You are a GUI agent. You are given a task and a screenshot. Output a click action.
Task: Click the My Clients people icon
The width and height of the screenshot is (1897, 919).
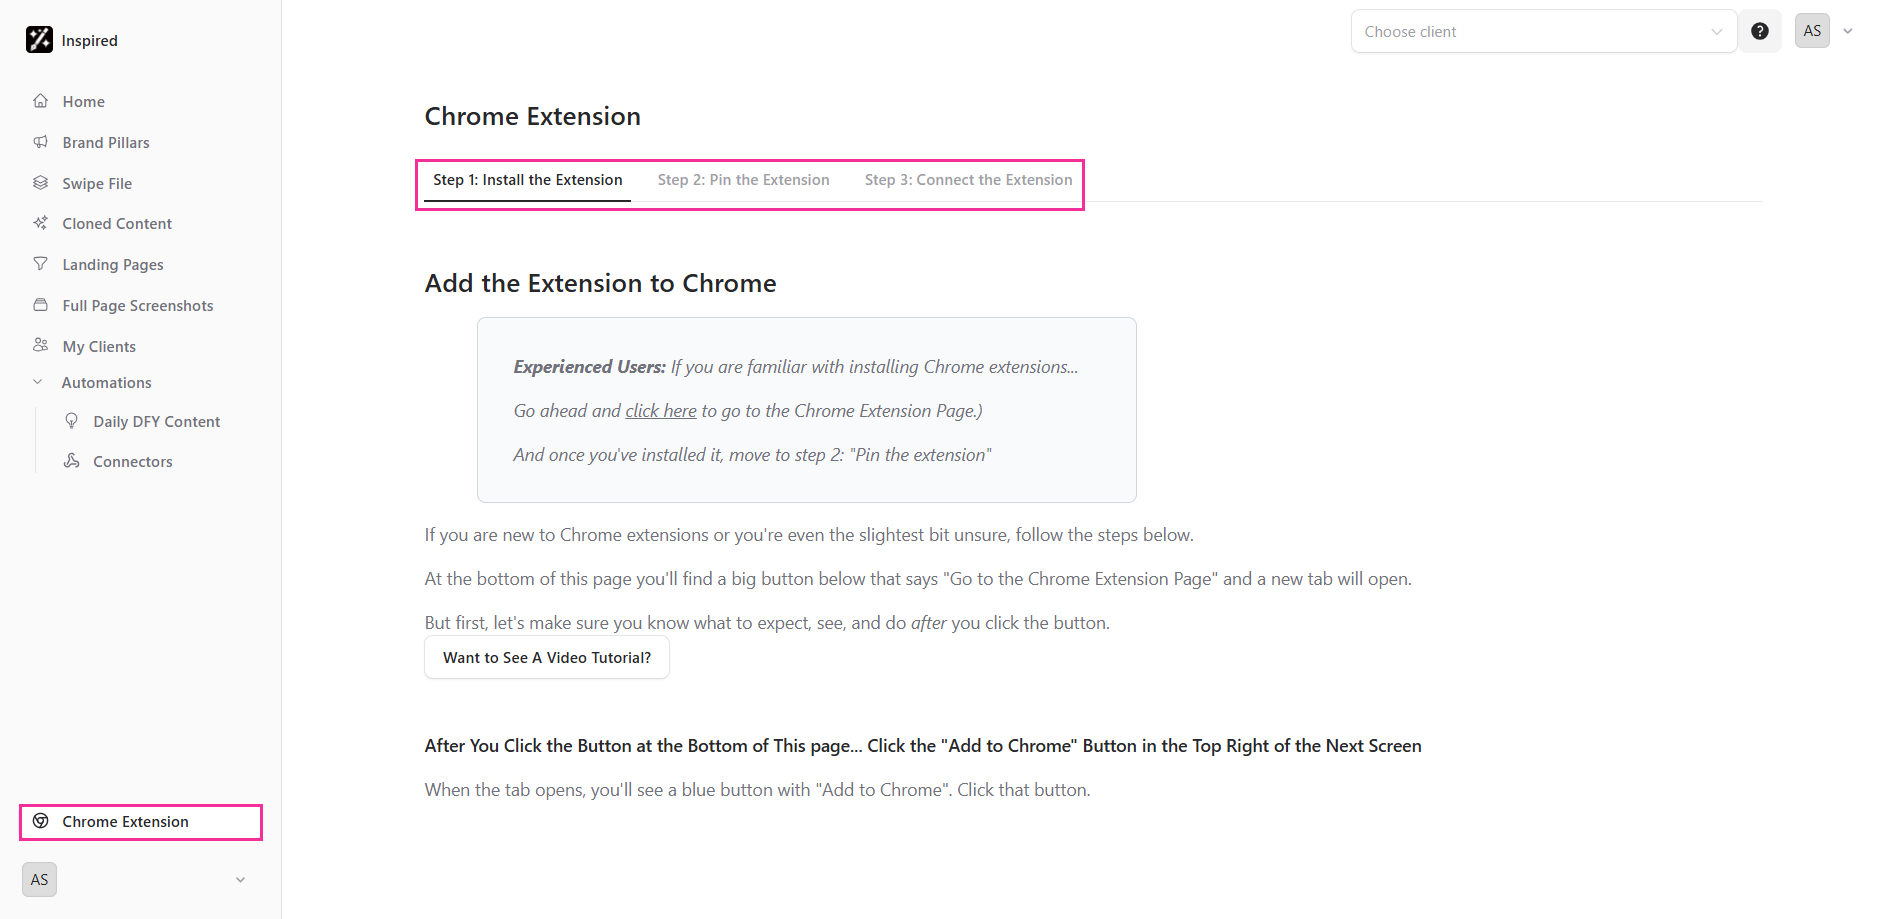coord(41,345)
